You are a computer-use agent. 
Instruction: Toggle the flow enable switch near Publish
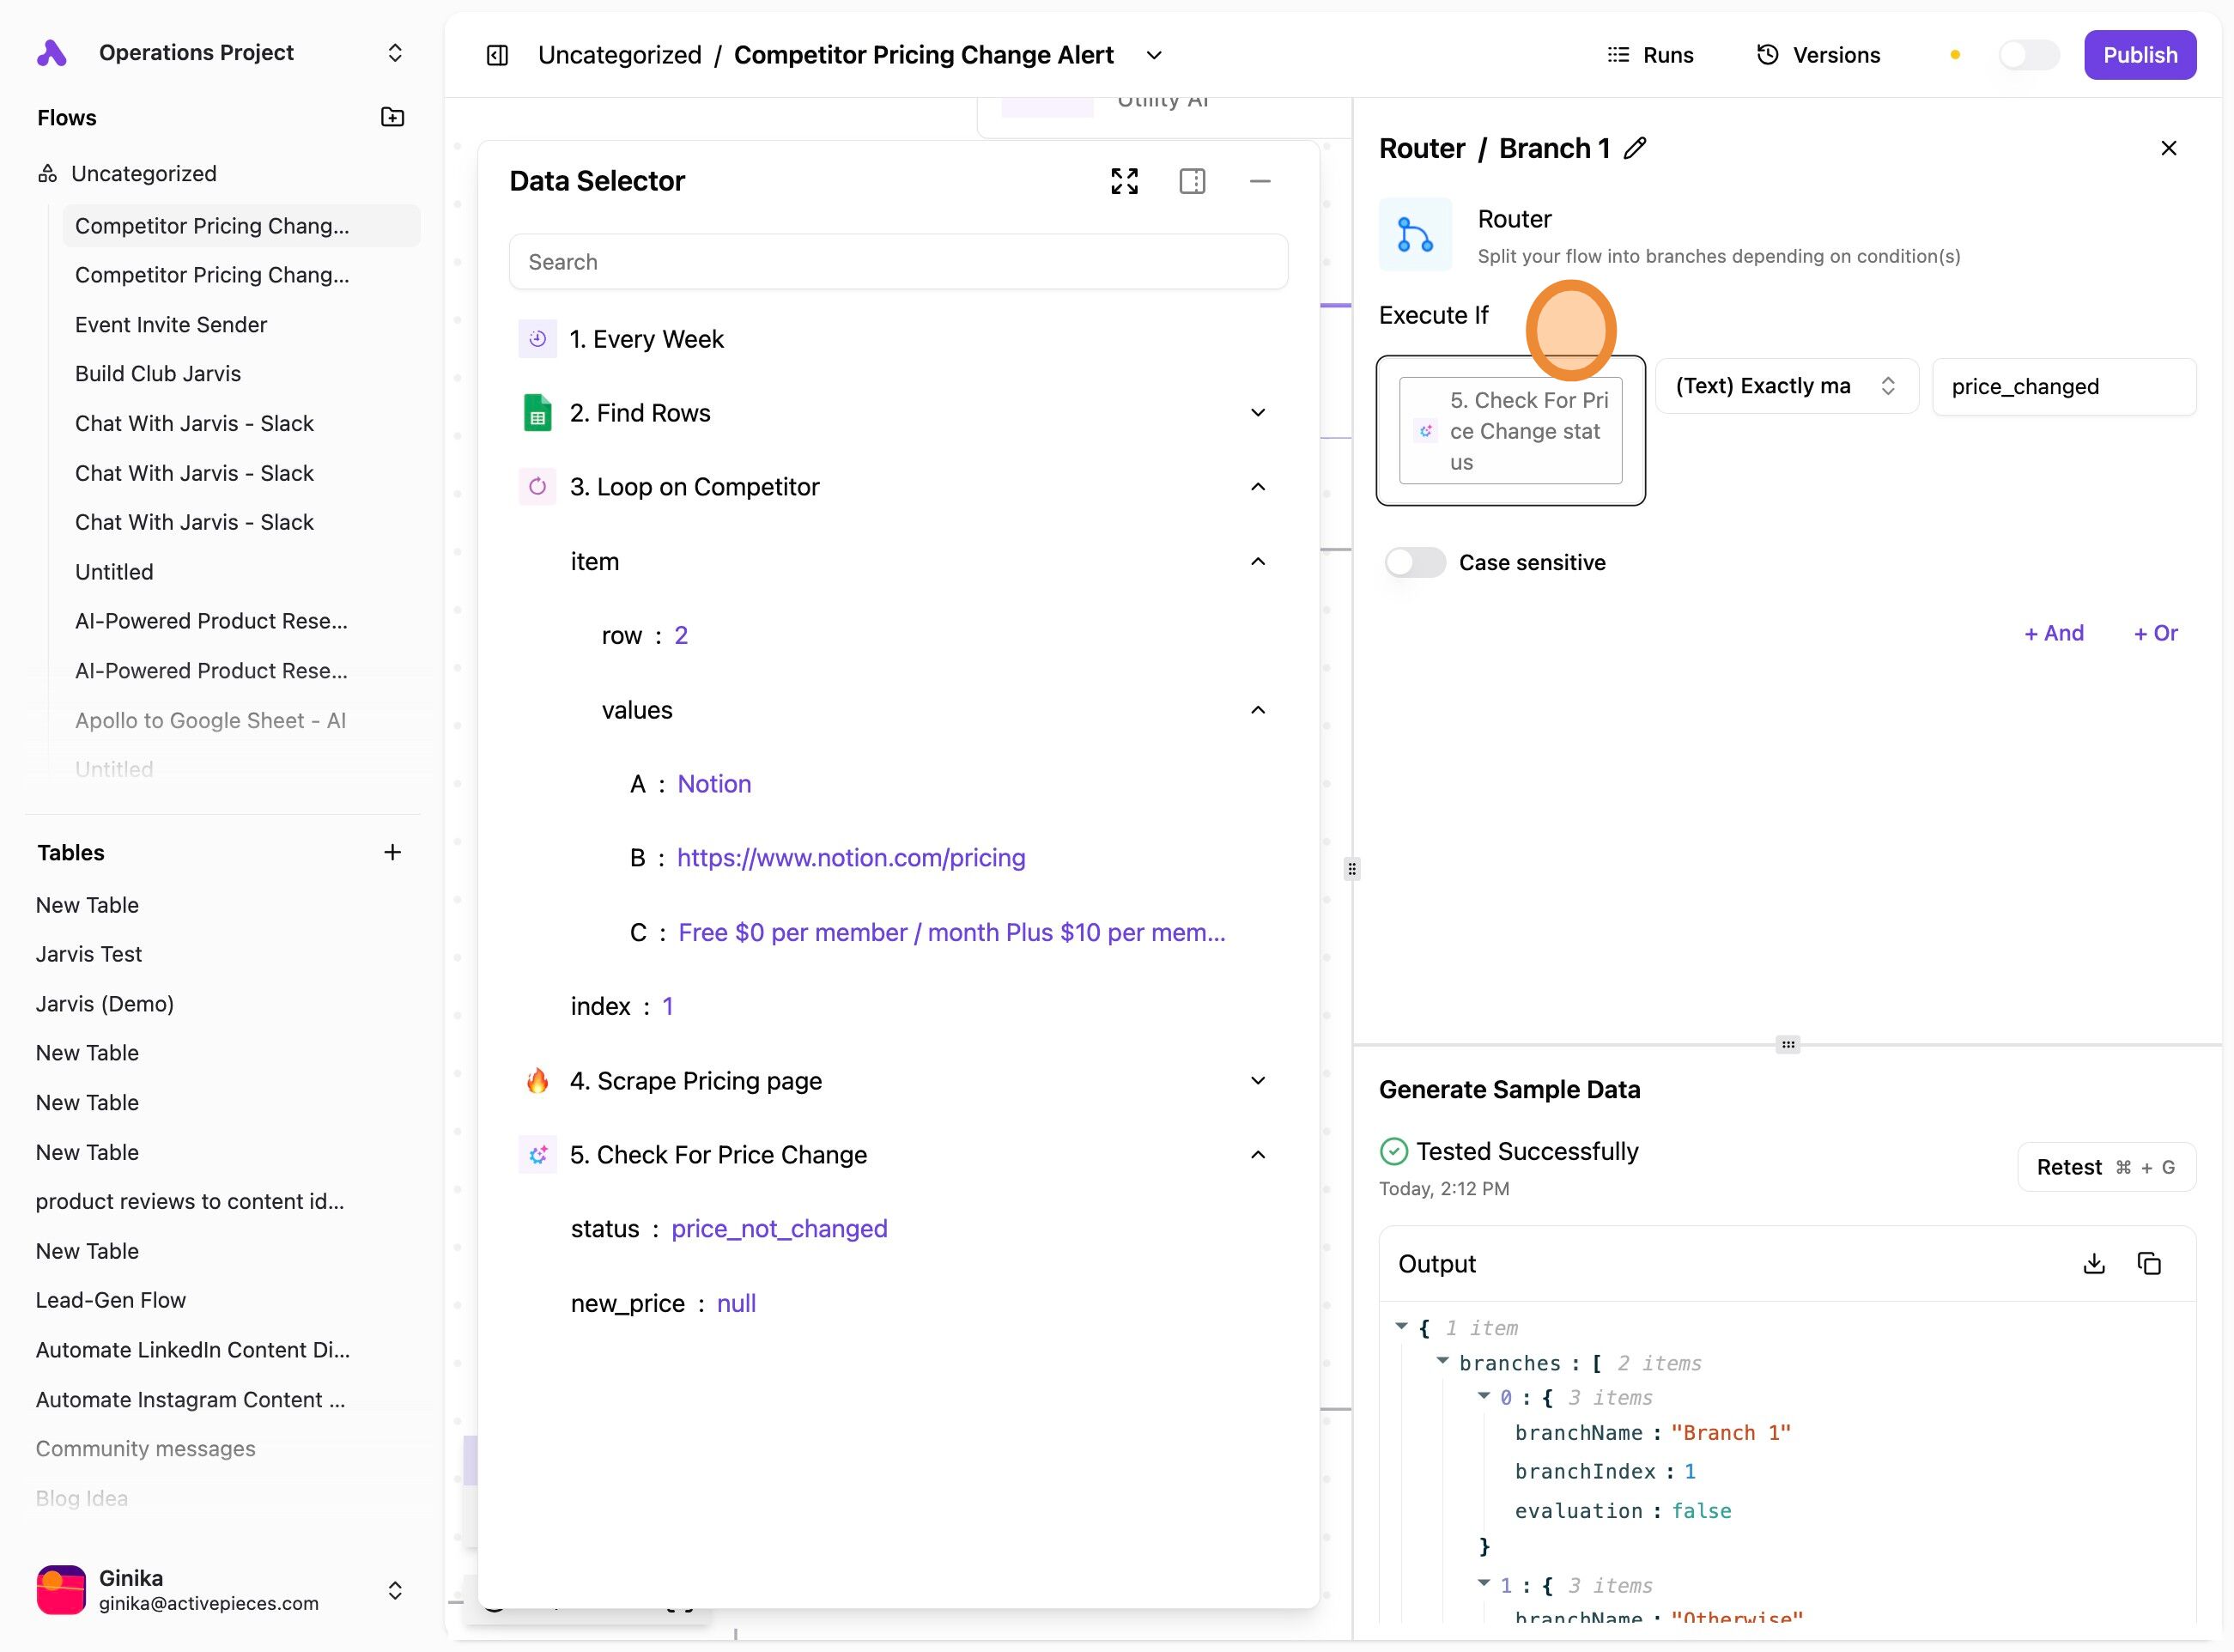pyautogui.click(x=2028, y=55)
